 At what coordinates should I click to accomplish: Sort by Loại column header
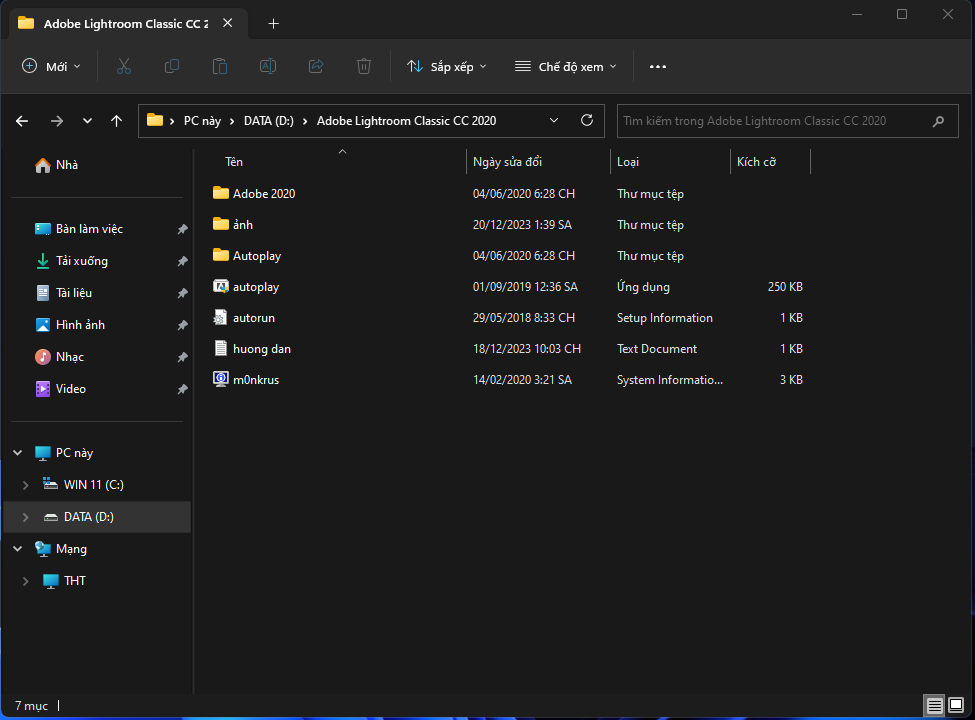[x=628, y=162]
